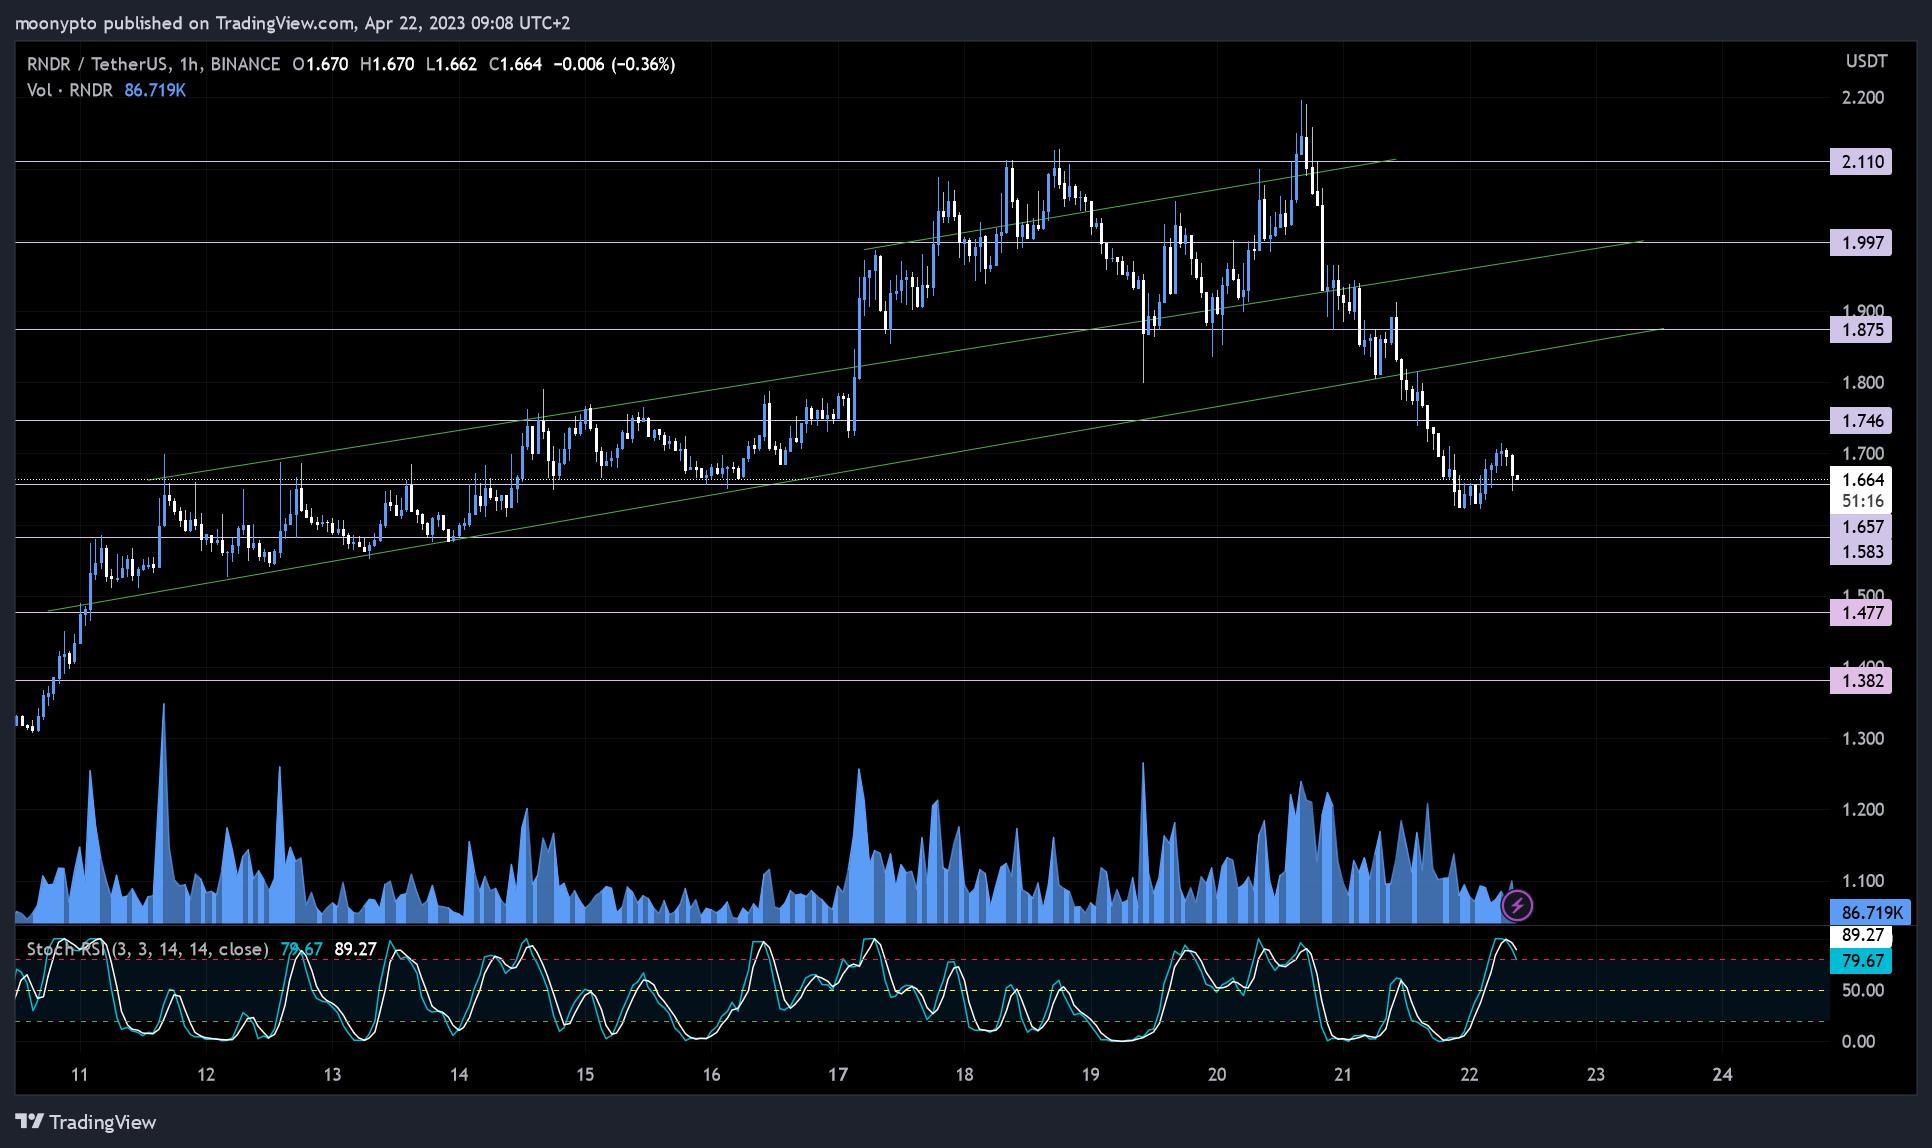Click the 1.875 price level label
This screenshot has height=1148, width=1932.
click(x=1861, y=330)
